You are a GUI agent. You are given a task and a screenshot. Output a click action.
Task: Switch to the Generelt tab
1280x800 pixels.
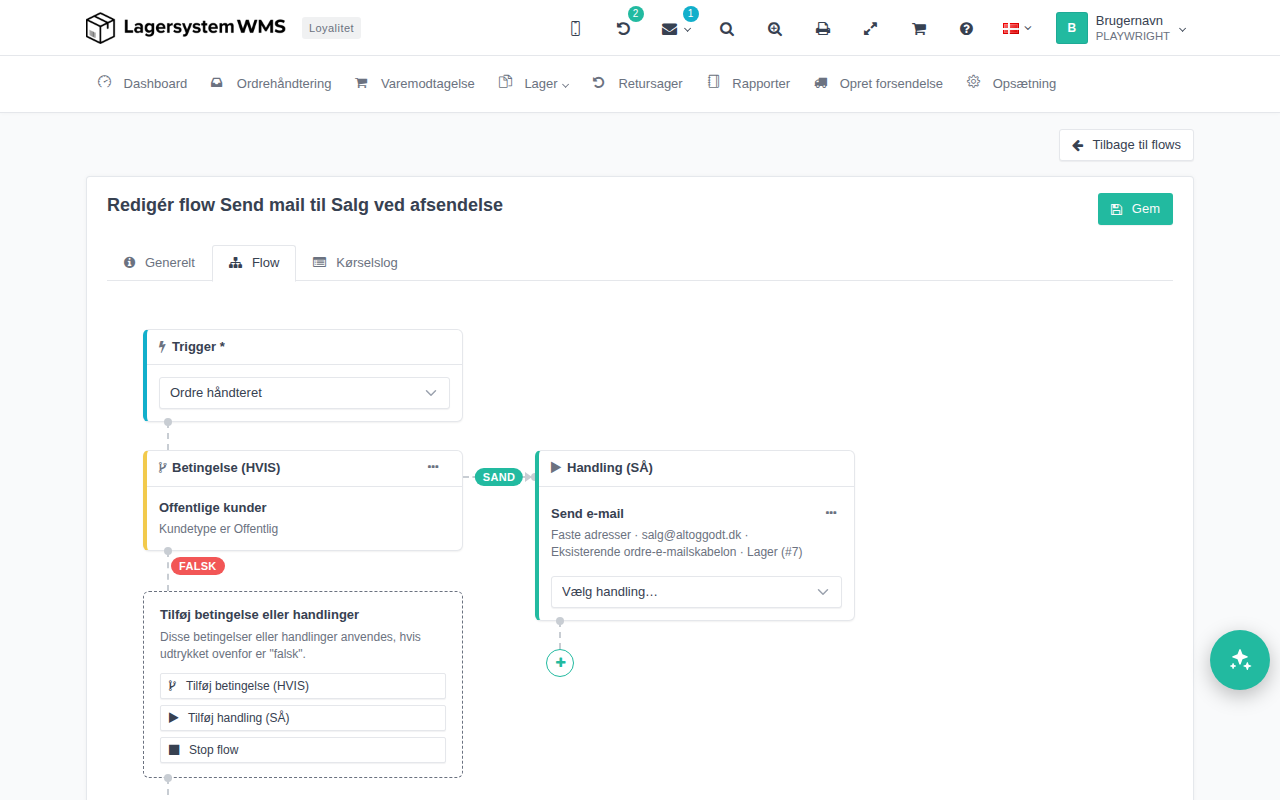pos(159,263)
